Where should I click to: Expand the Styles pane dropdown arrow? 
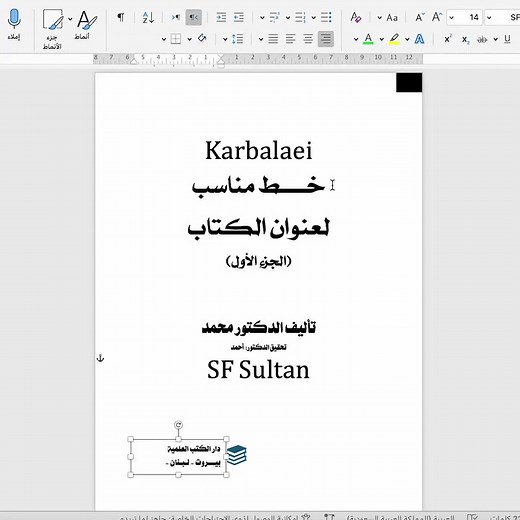pyautogui.click(x=70, y=19)
